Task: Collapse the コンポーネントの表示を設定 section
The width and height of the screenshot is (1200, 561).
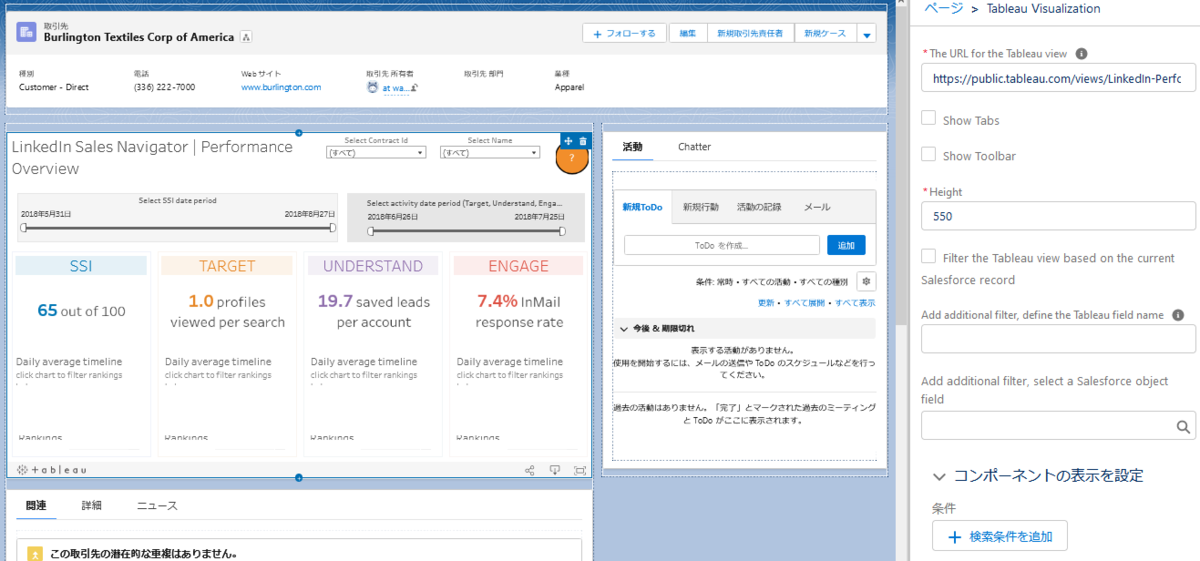Action: click(940, 477)
